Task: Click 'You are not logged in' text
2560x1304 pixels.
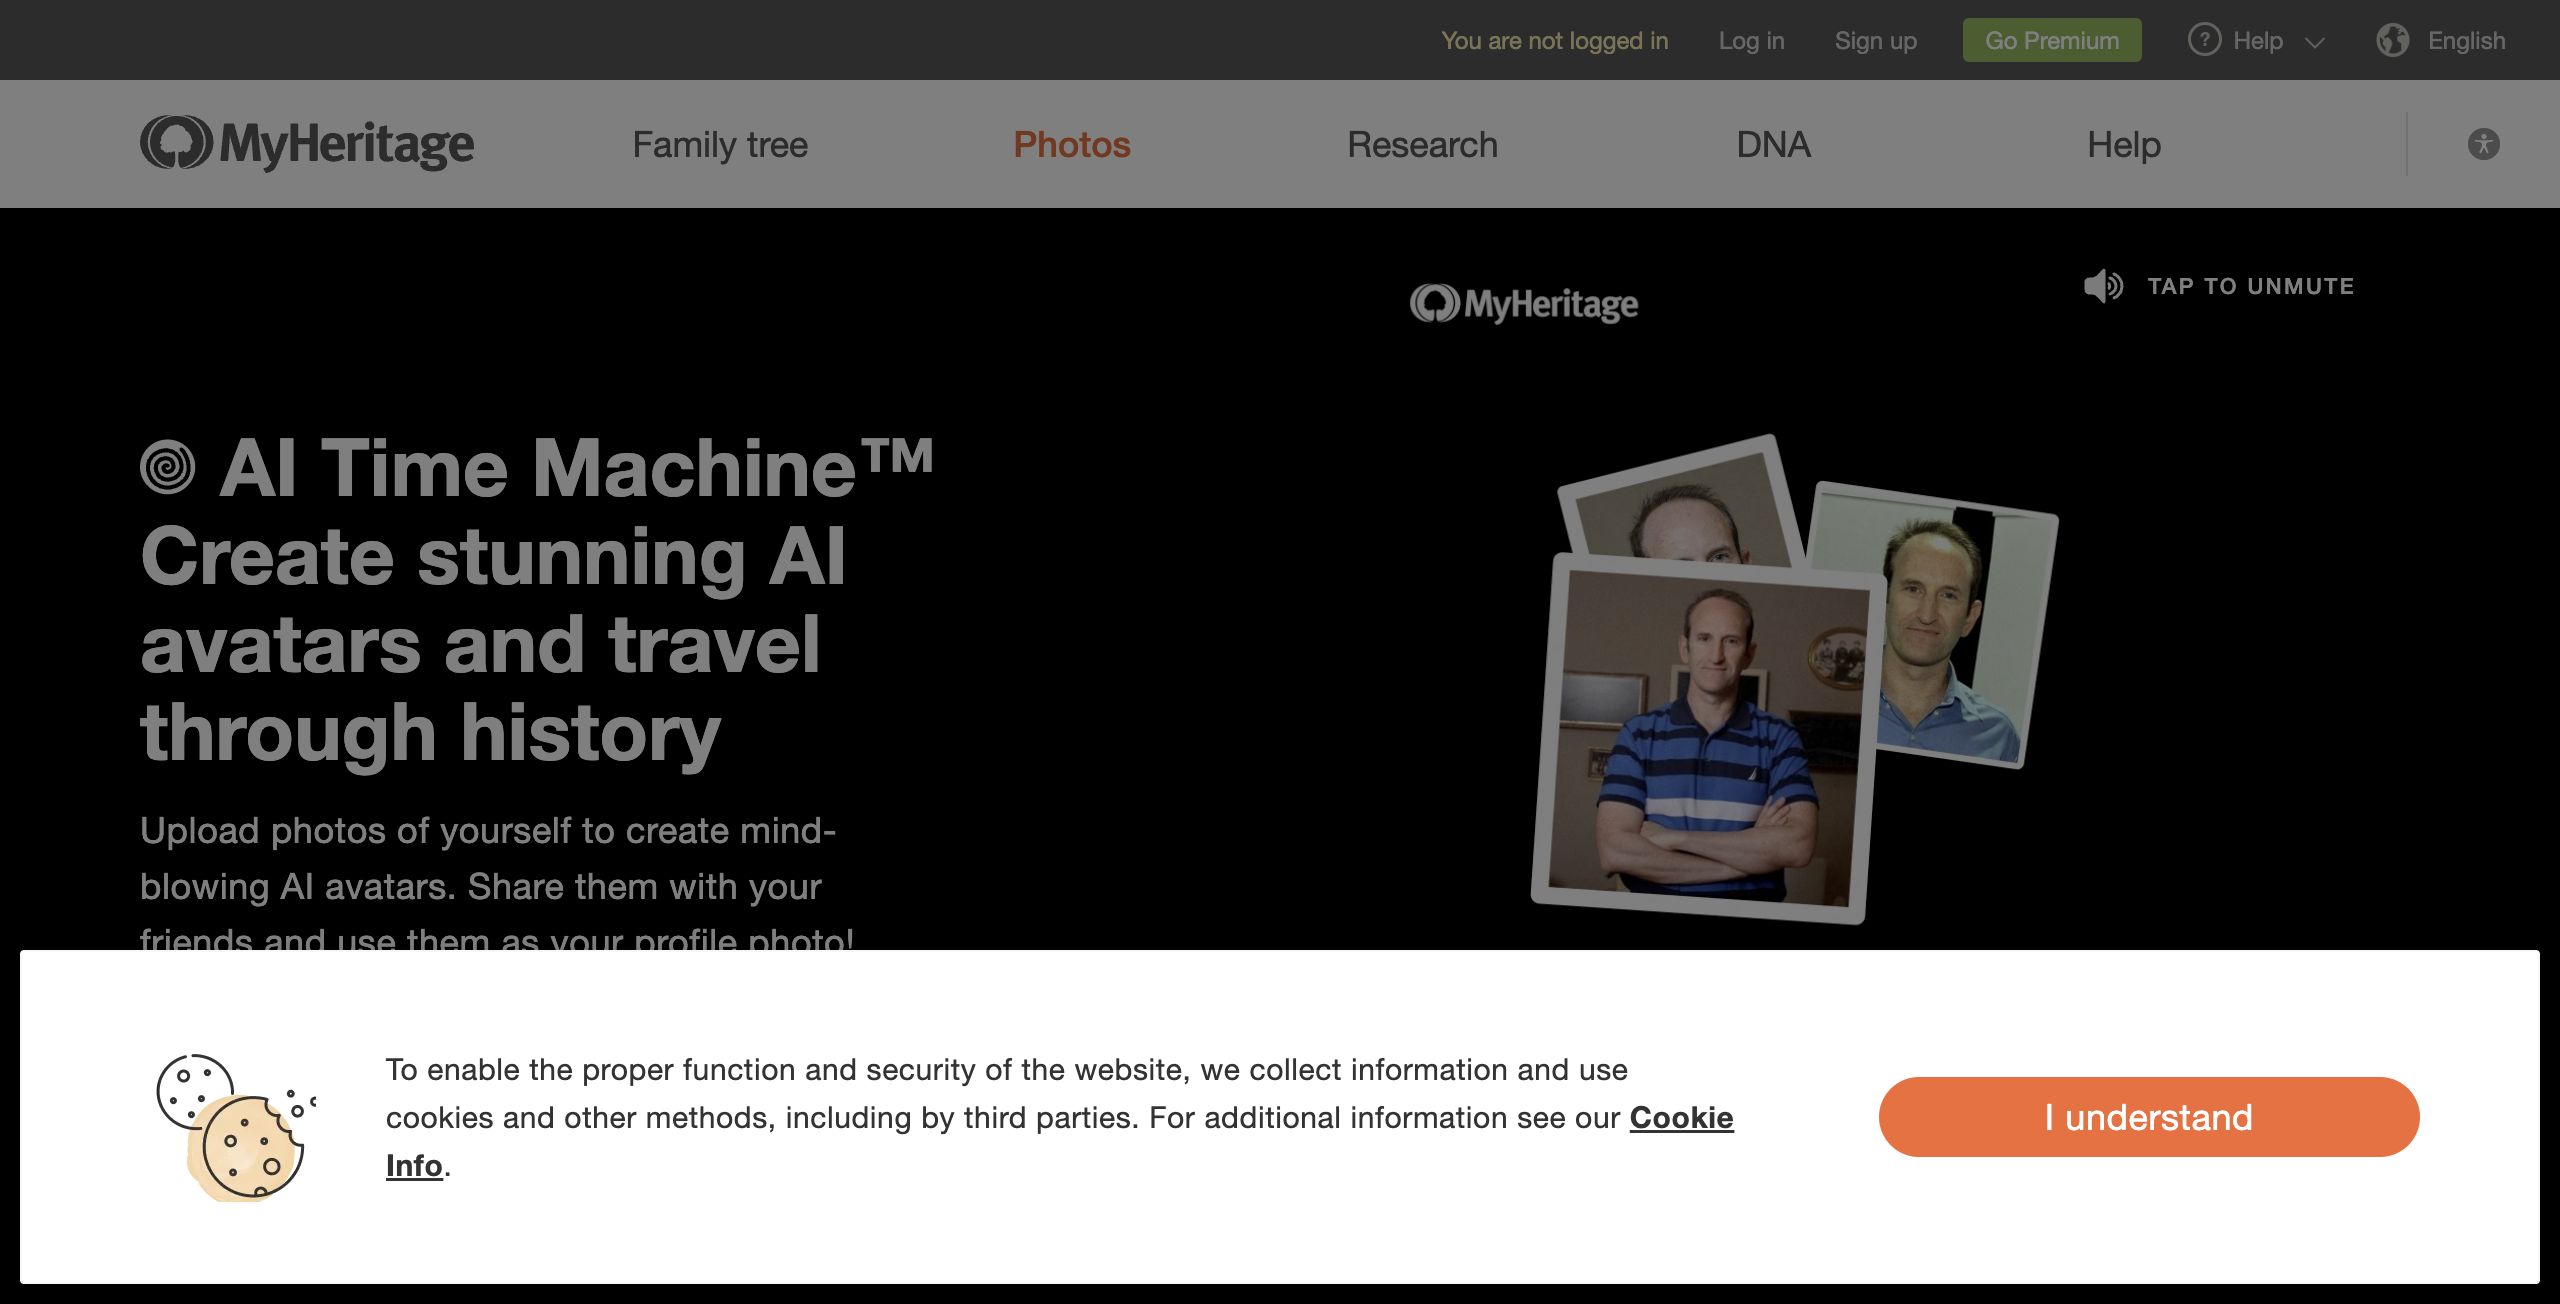Action: (x=1554, y=41)
